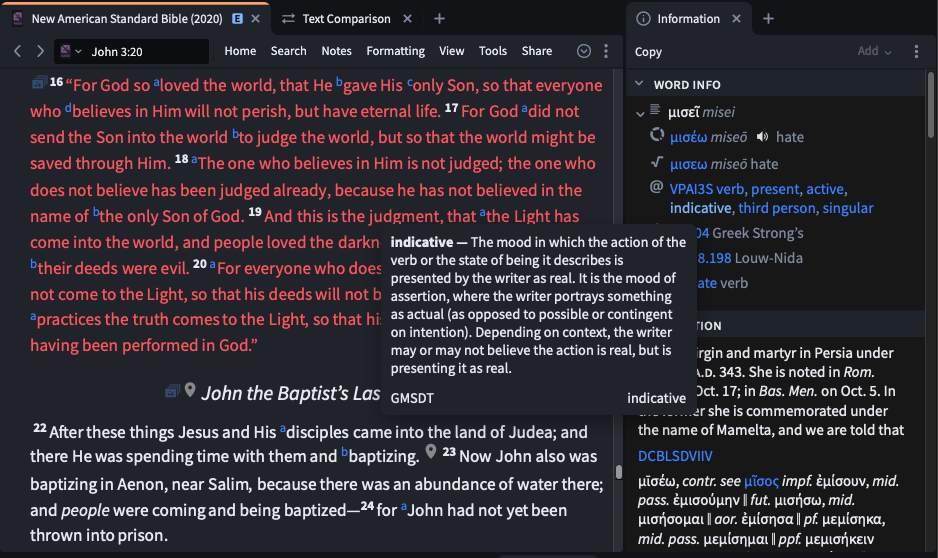Go back with the left arrow button
The height and width of the screenshot is (558, 938).
[x=17, y=51]
